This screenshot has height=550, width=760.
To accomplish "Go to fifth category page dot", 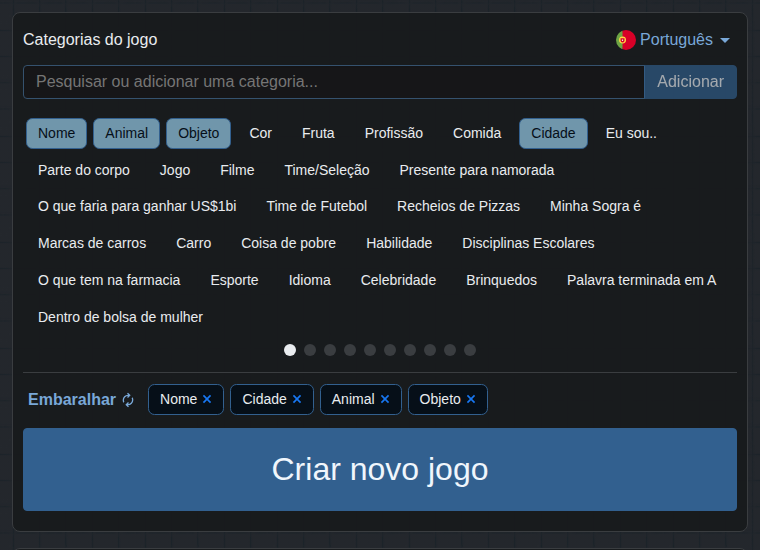I will (x=370, y=350).
